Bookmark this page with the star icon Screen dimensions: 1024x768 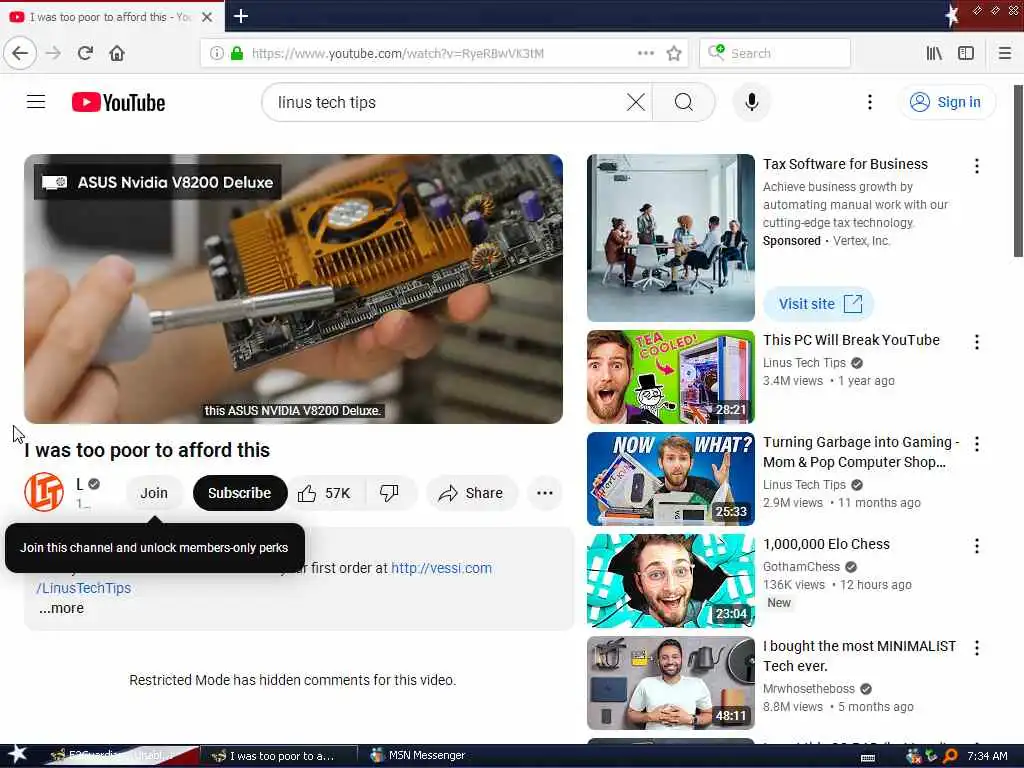click(674, 53)
